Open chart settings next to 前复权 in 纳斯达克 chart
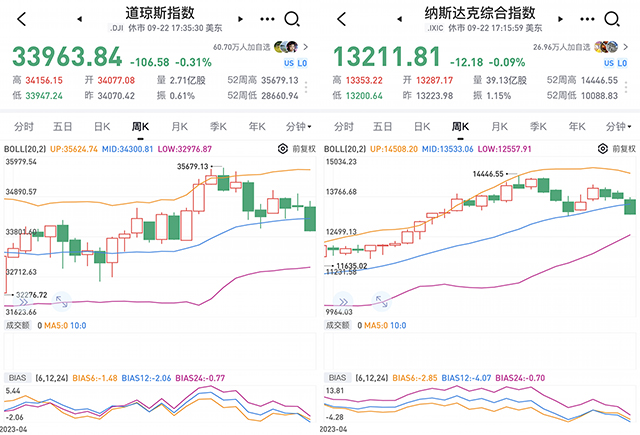Viewport: 640px width, 435px height. coord(603,149)
